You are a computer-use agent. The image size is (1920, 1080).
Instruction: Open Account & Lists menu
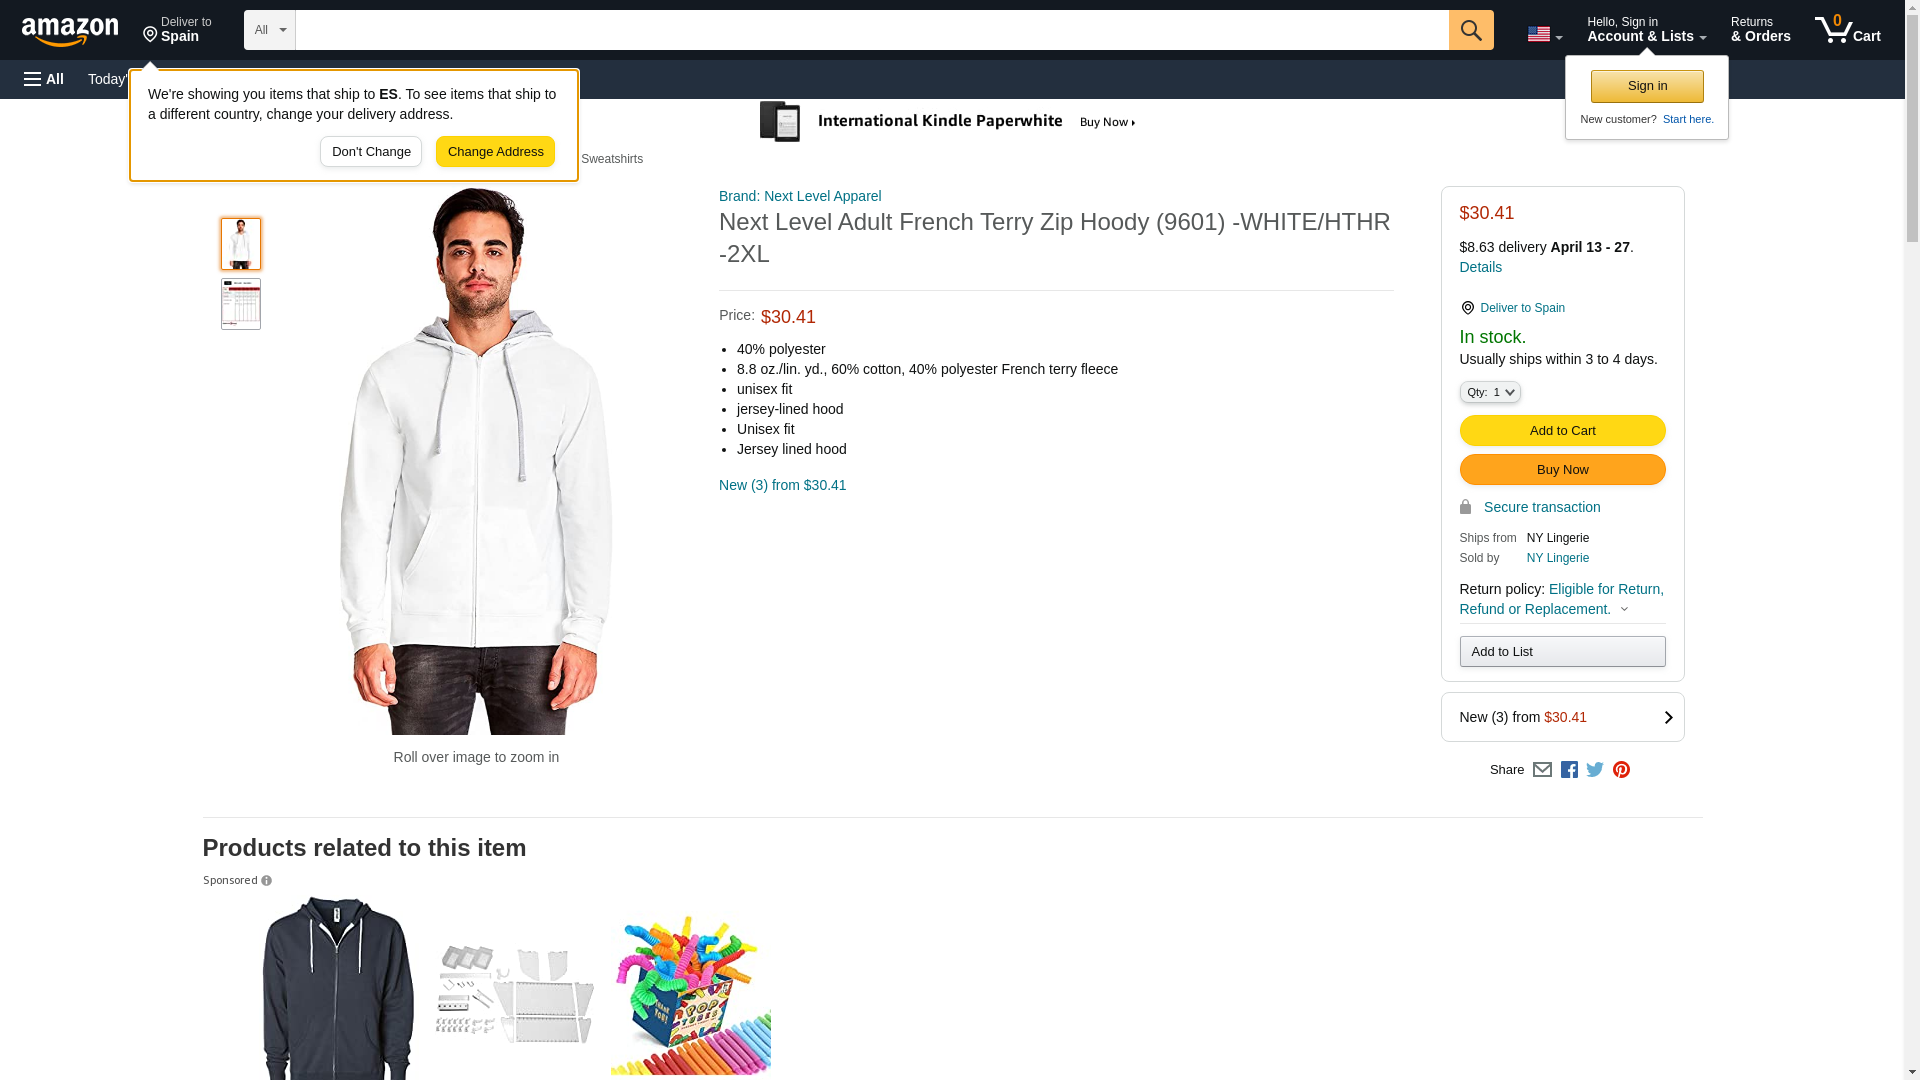(x=1646, y=30)
